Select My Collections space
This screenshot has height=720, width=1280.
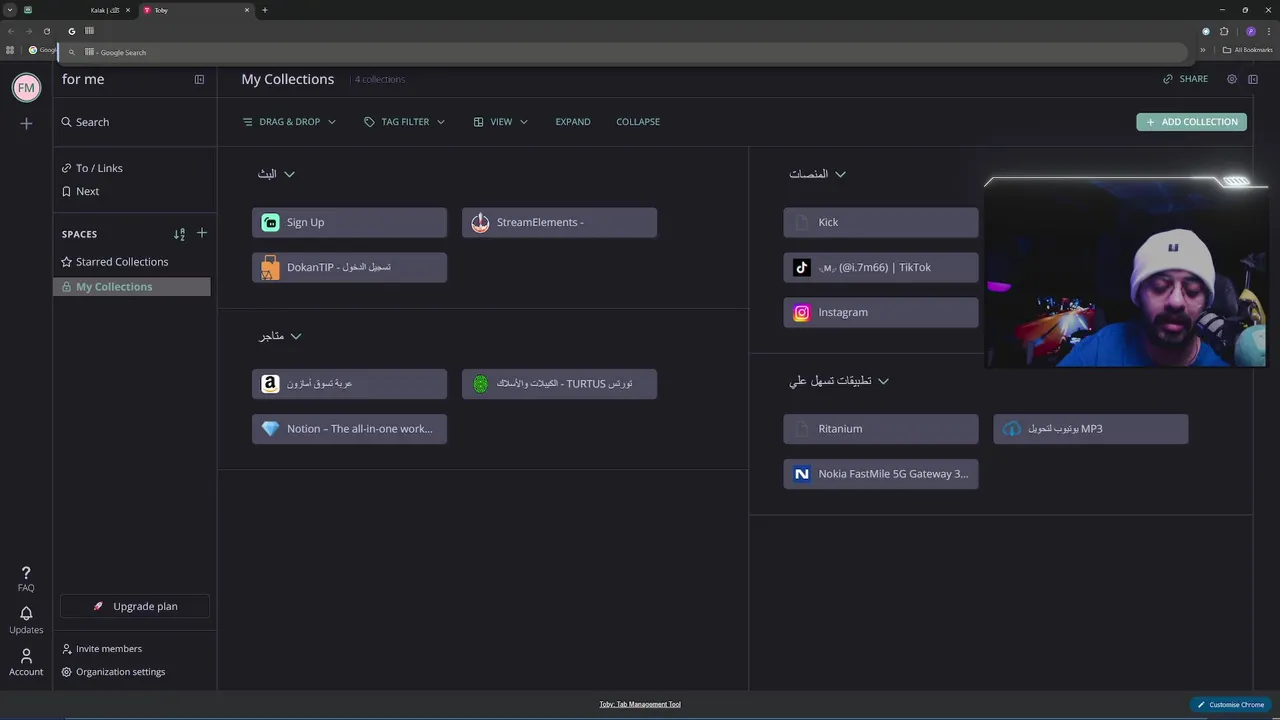132,287
